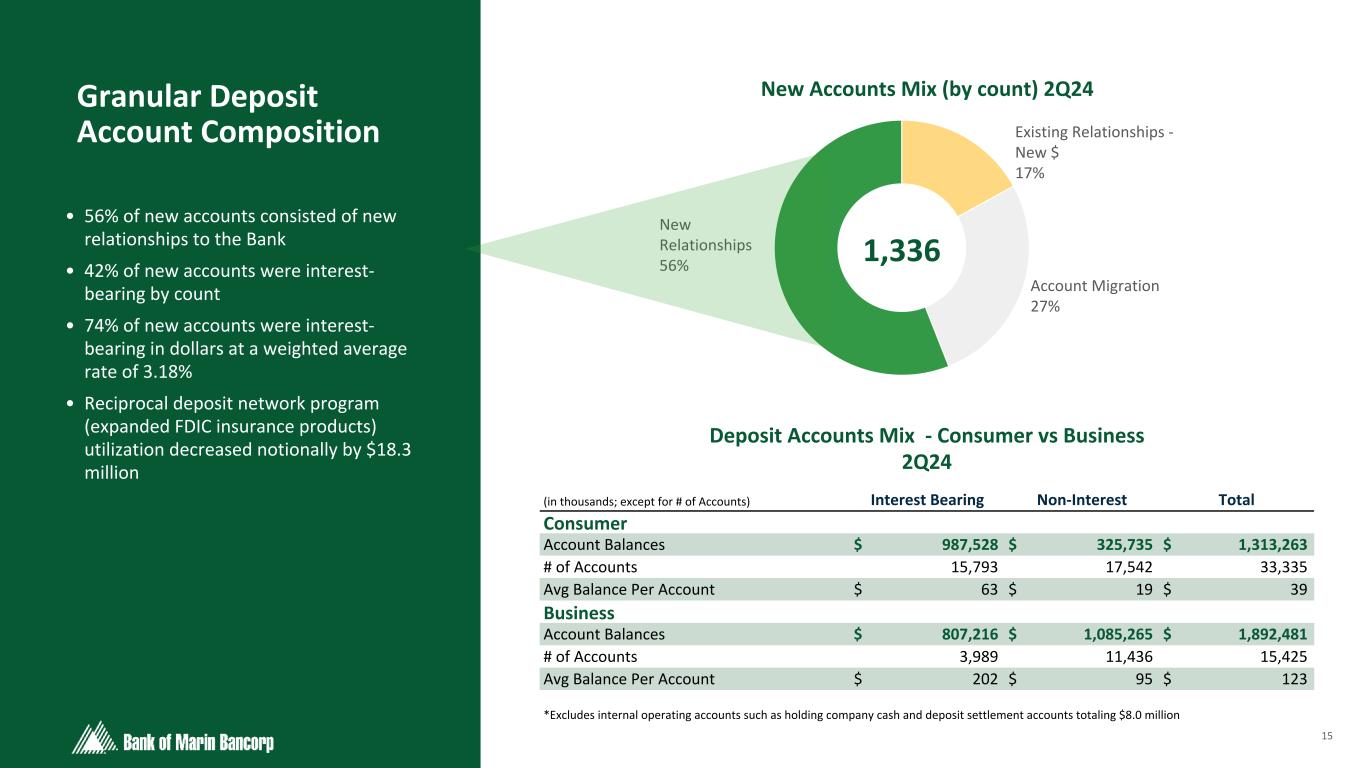
Task: Select the New Relationships 56% label
Action: pos(705,245)
